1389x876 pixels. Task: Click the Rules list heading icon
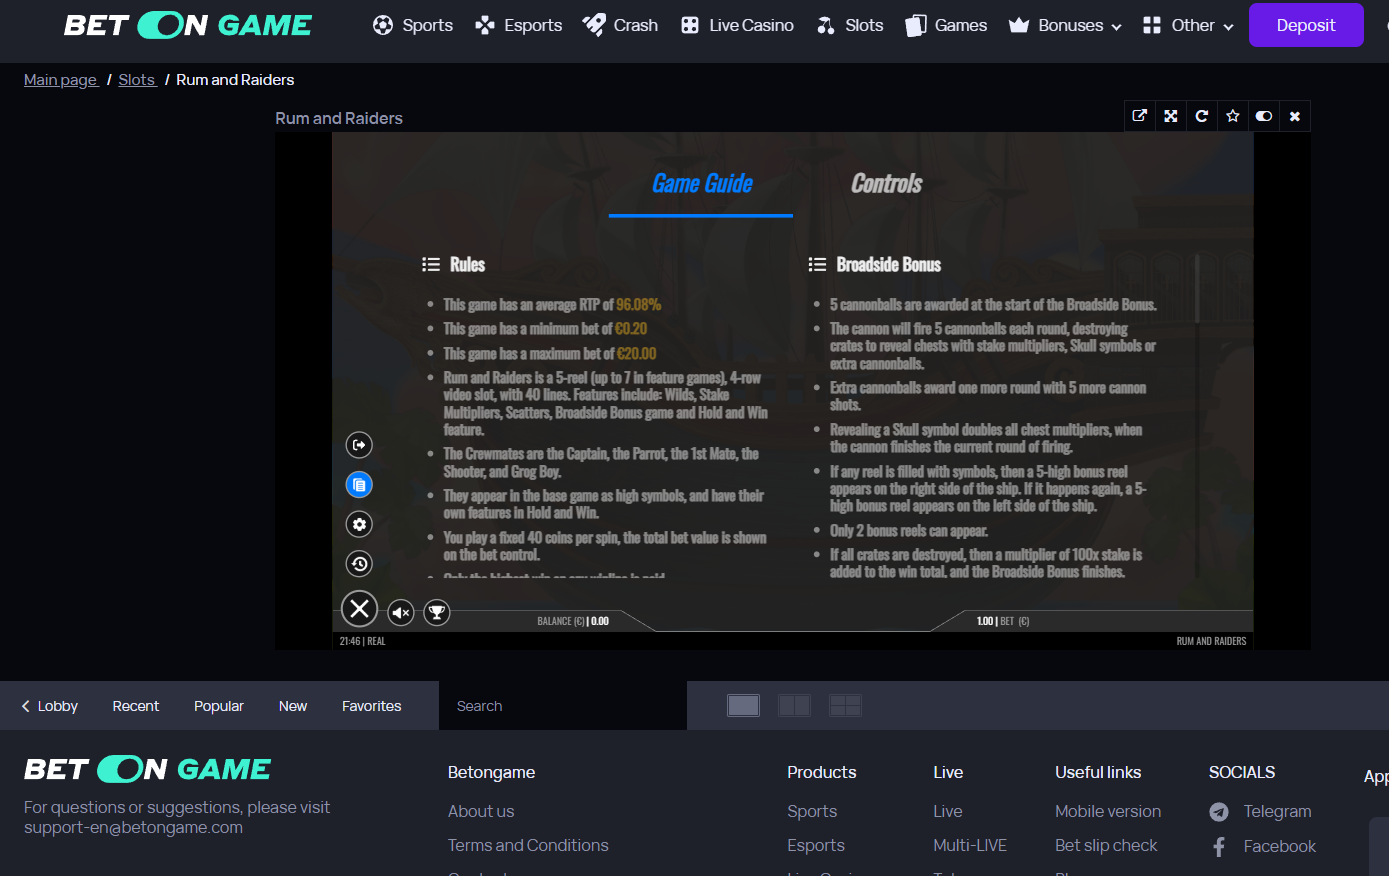click(x=431, y=264)
